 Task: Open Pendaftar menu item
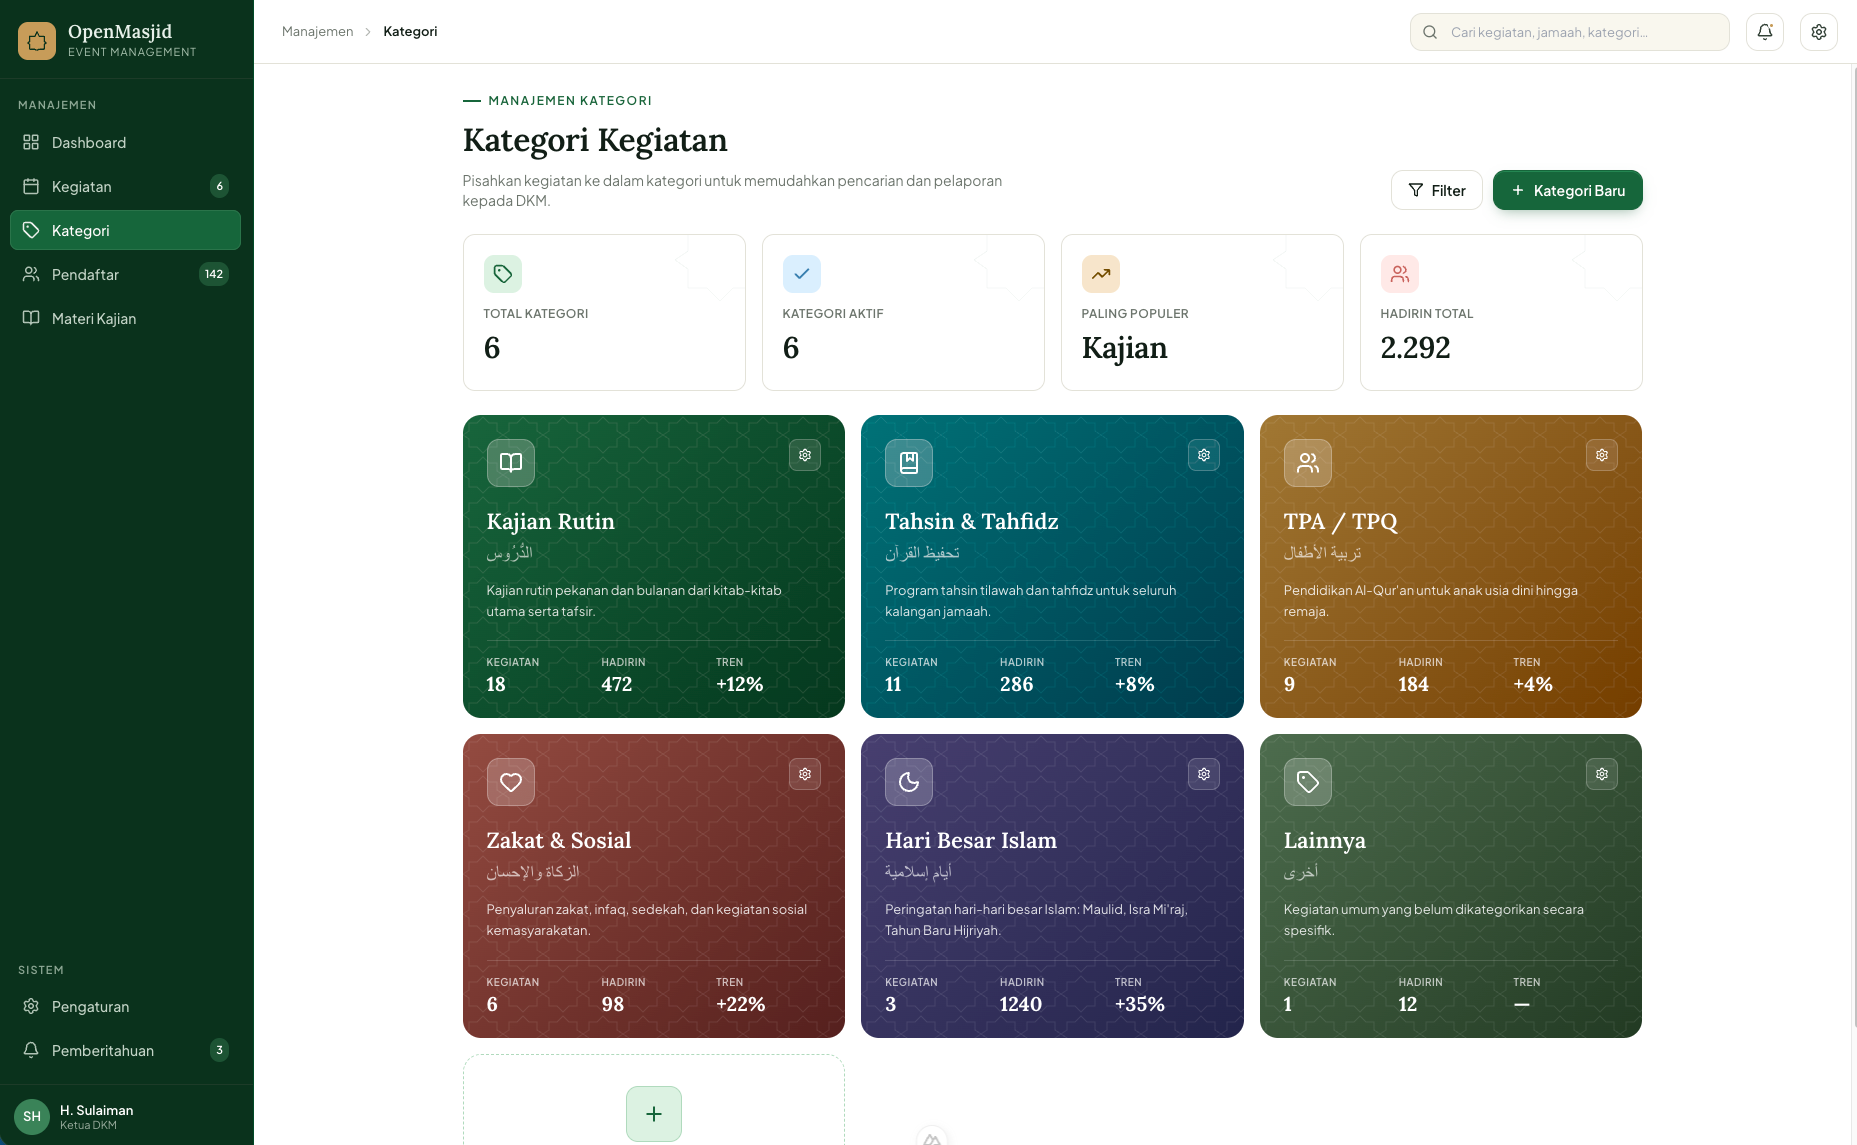125,274
